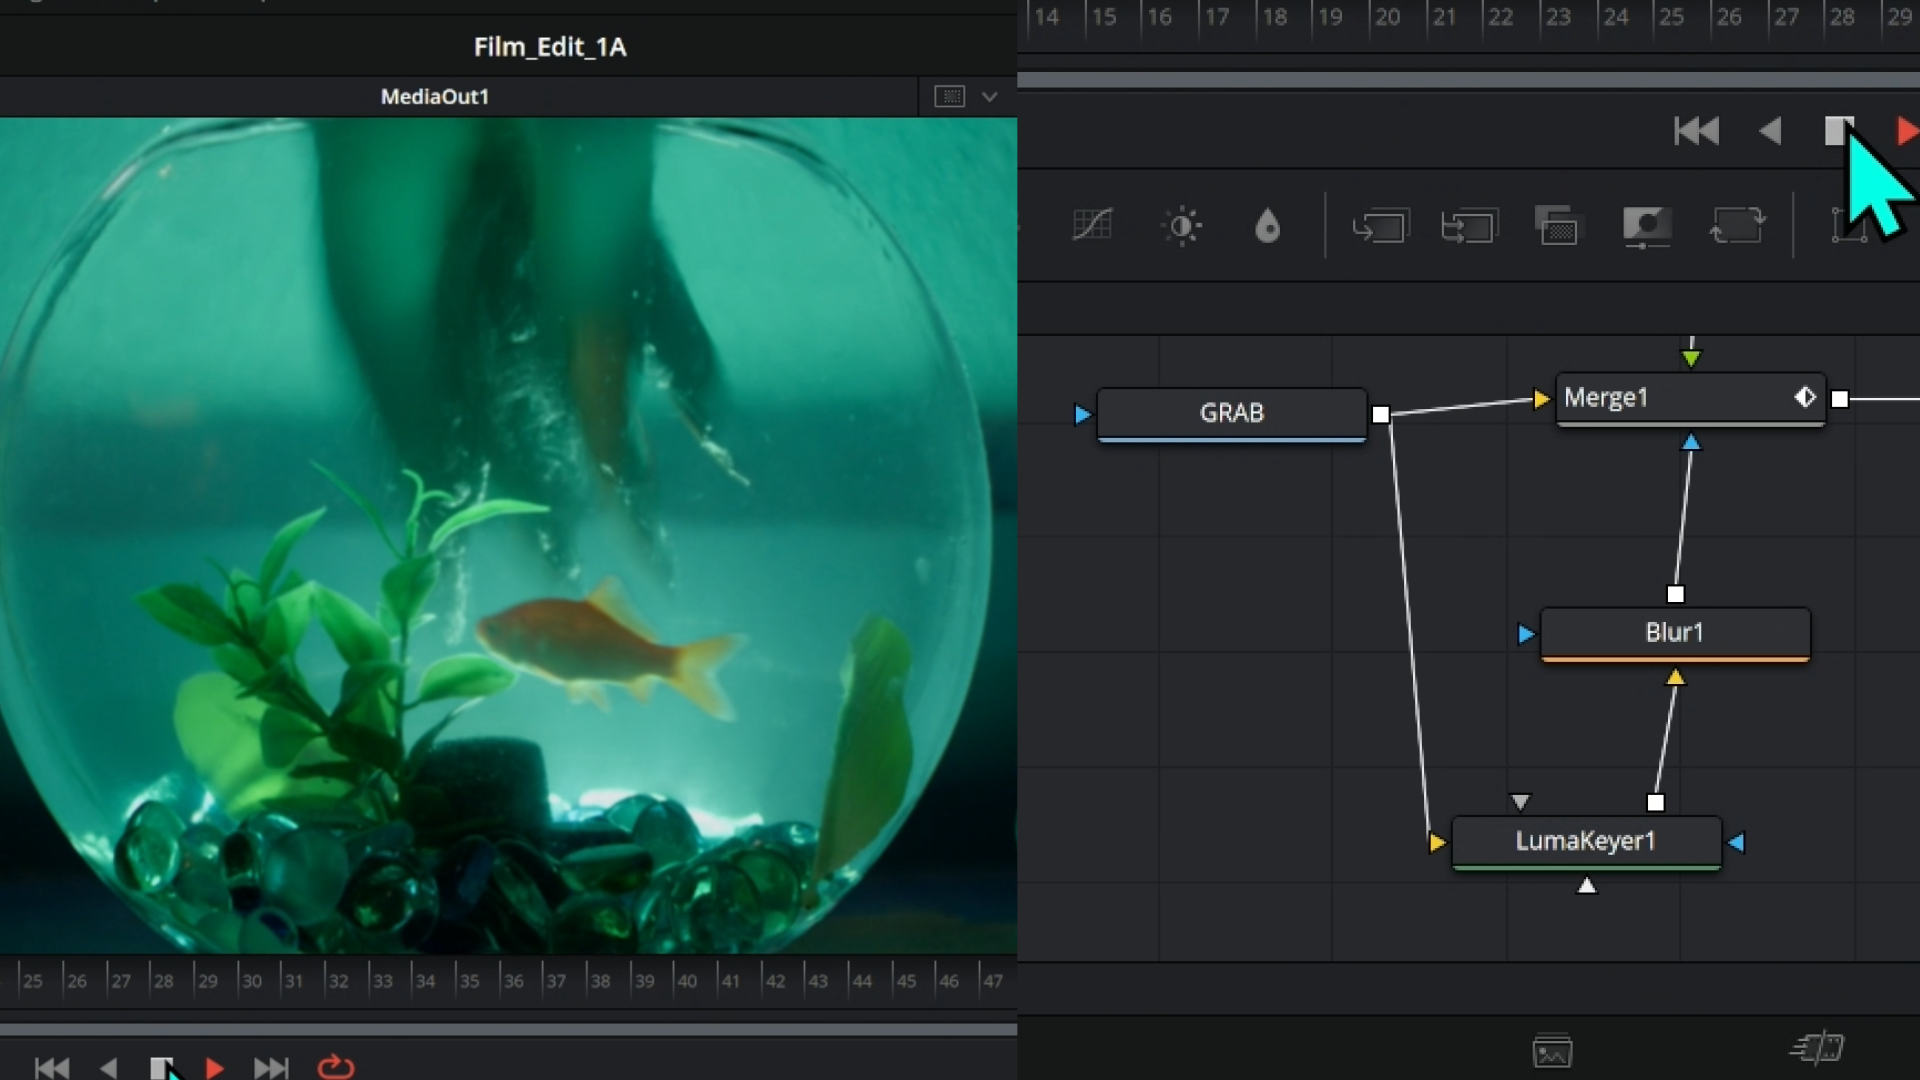The width and height of the screenshot is (1920, 1080).
Task: Add Channel Booleans tool from toolbar
Action: 1469,226
